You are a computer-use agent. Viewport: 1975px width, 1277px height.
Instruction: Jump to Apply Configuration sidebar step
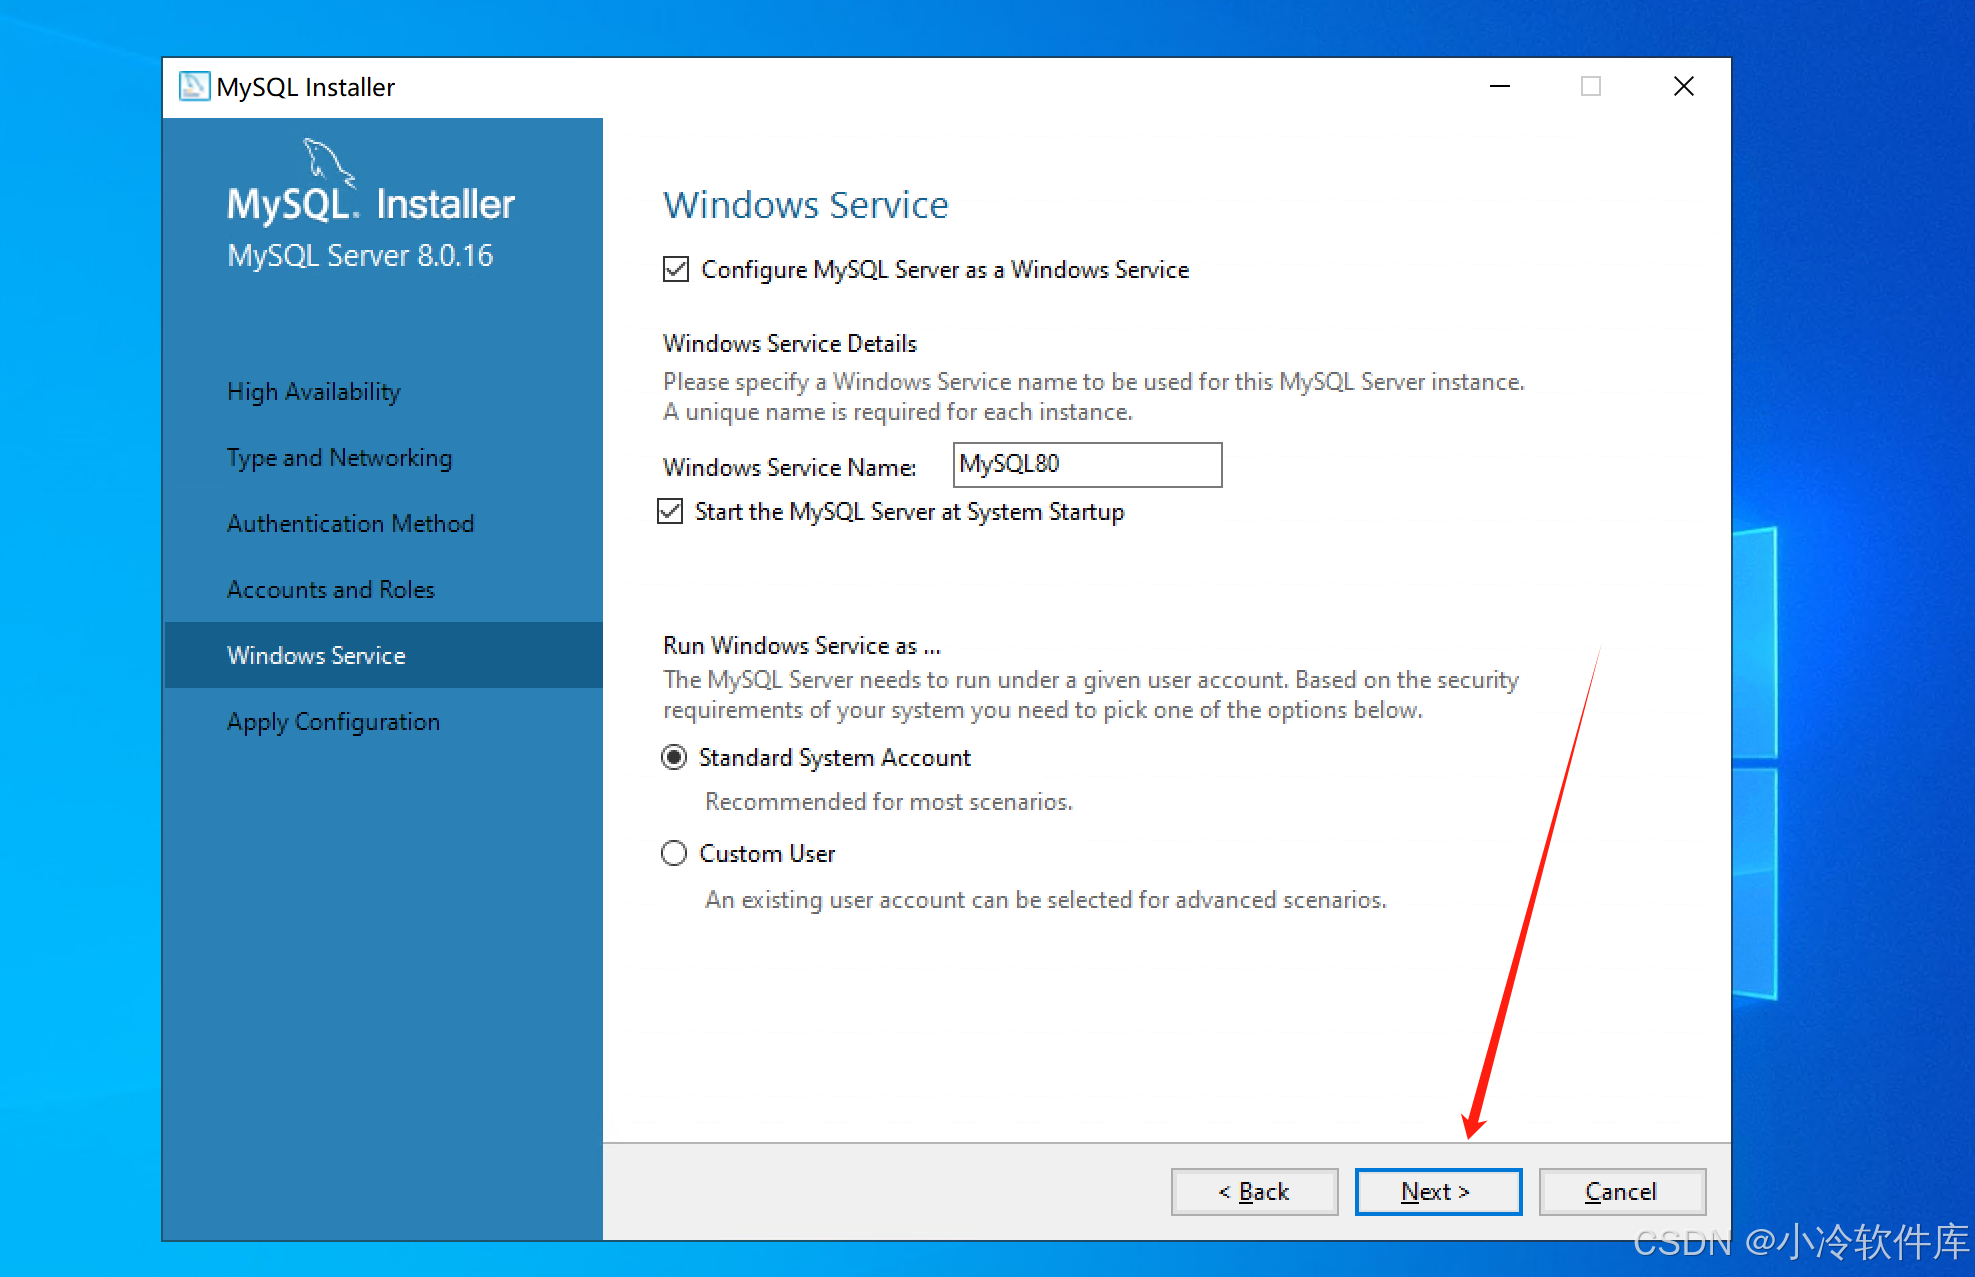(333, 722)
